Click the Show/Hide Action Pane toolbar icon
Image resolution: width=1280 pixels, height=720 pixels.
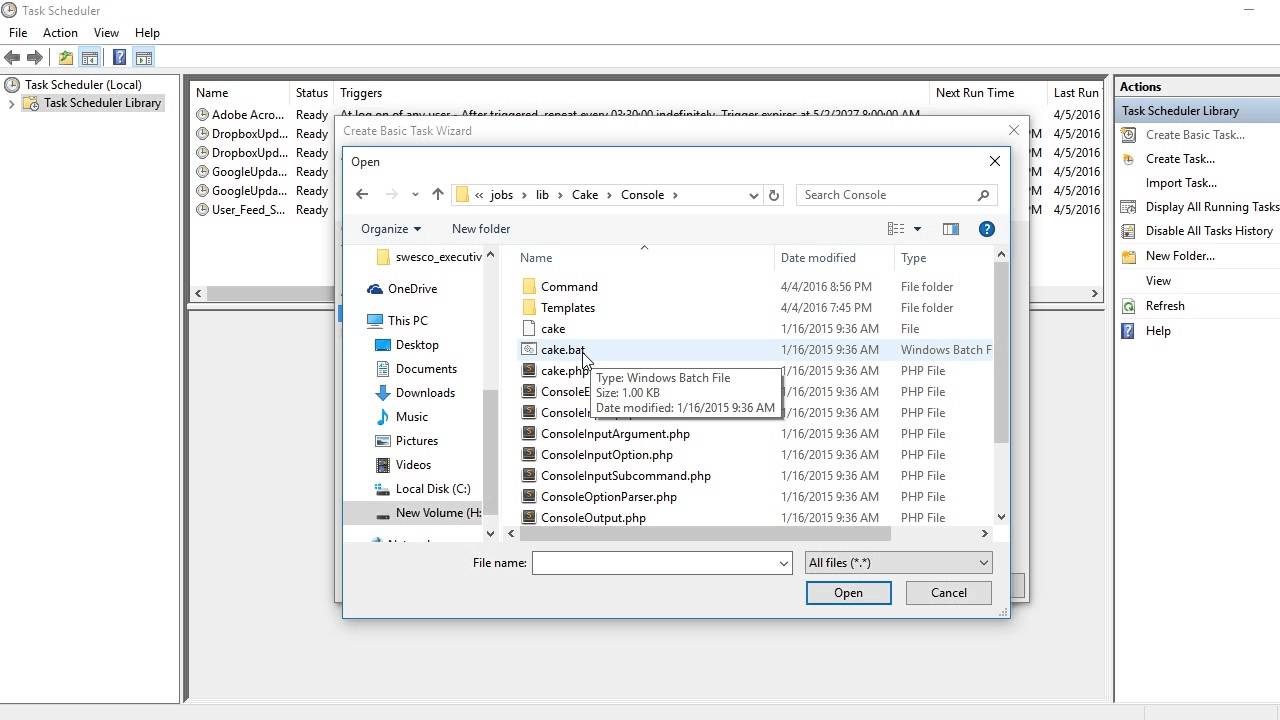143,58
